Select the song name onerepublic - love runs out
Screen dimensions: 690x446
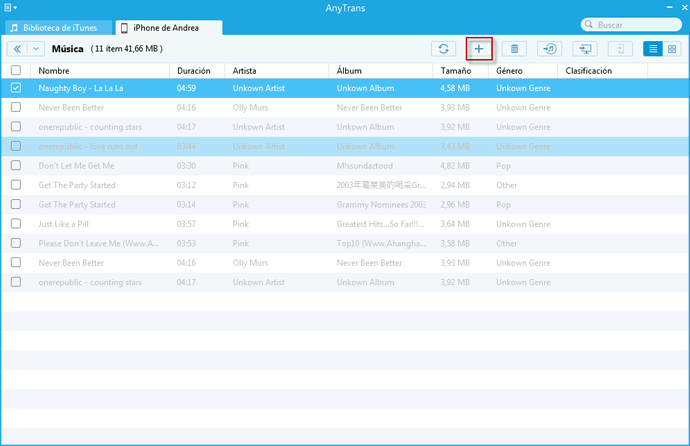tap(88, 146)
